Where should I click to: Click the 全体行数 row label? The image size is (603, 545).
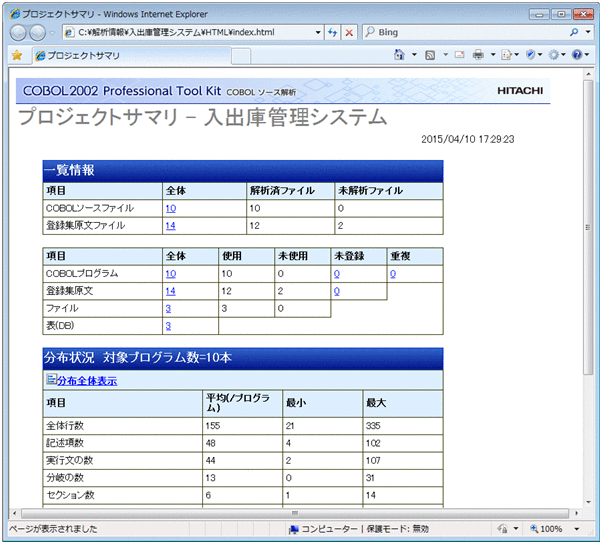(65, 426)
